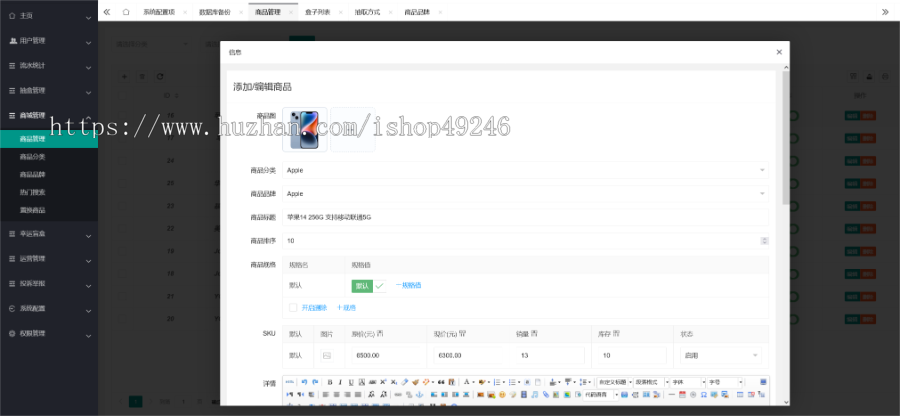Open the 字号 font size dropdown

(x=724, y=382)
